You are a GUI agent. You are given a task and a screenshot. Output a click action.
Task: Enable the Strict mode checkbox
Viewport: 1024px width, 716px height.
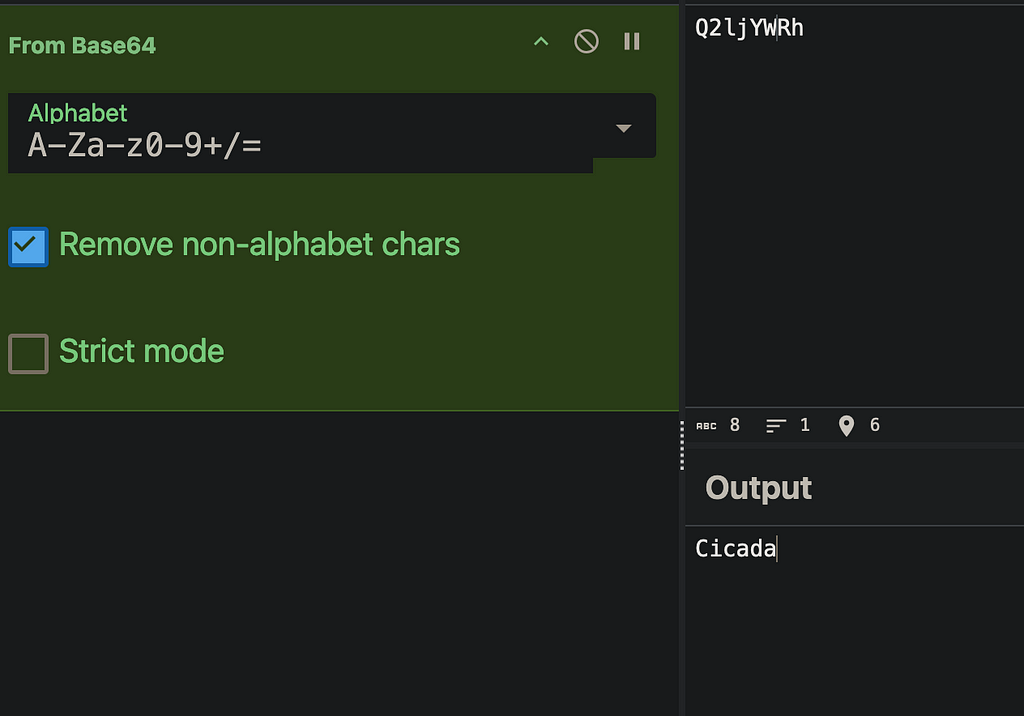pyautogui.click(x=28, y=353)
